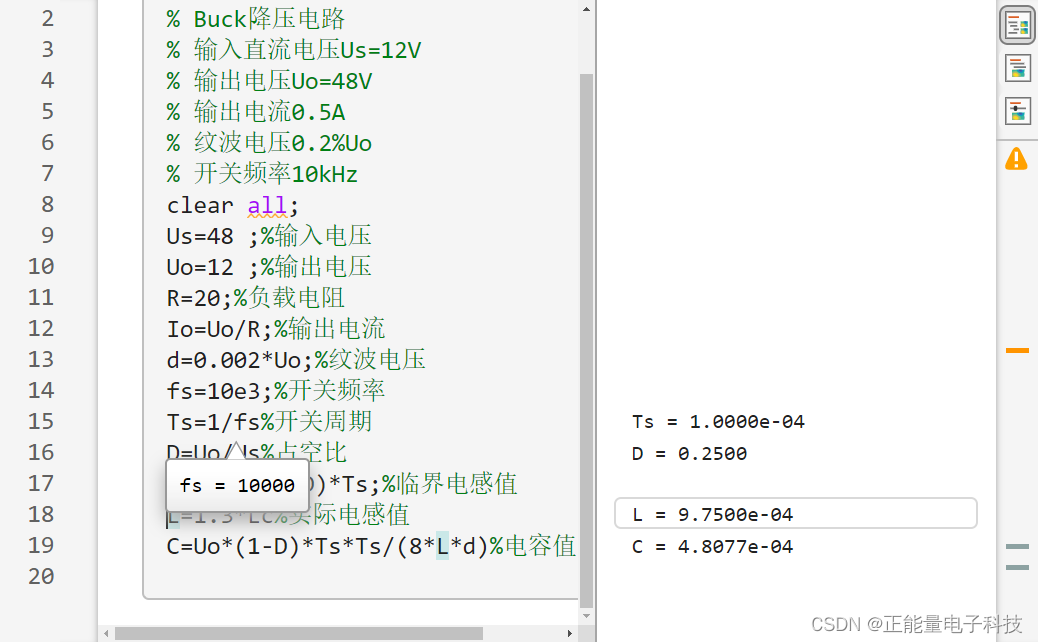The width and height of the screenshot is (1038, 643).
Task: Select the 'Hide Code' layout view icon
Action: [x=1017, y=110]
